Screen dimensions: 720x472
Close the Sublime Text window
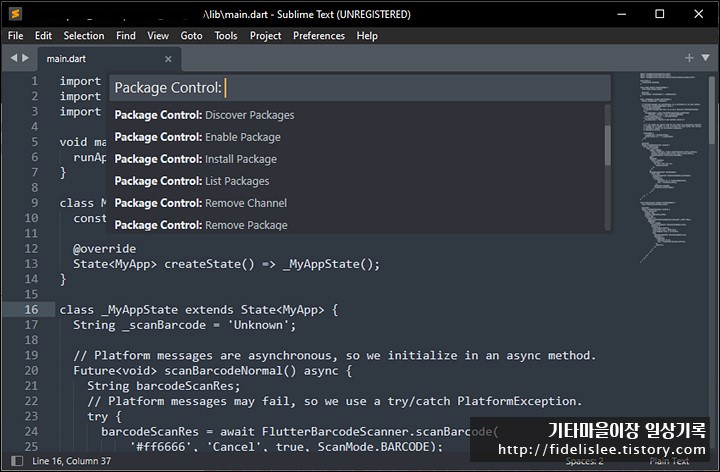pos(698,14)
